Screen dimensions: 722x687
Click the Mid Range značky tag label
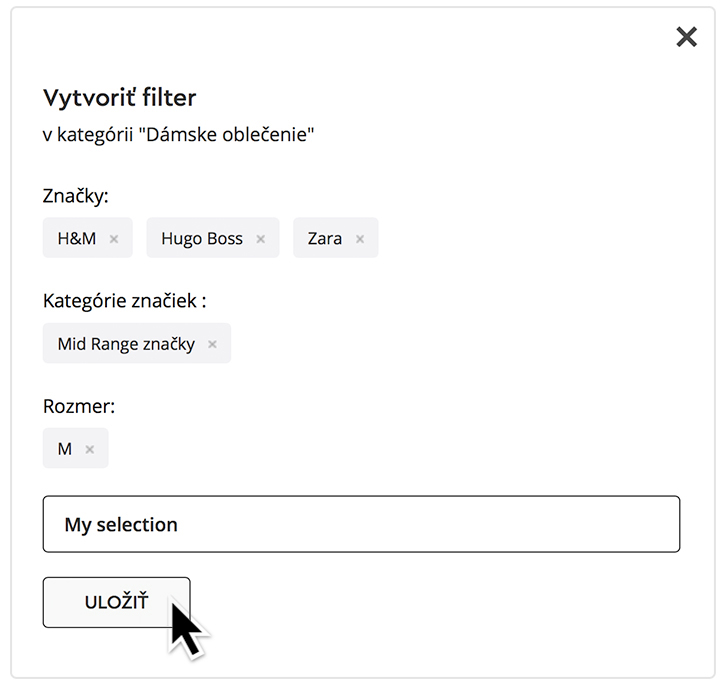126,344
